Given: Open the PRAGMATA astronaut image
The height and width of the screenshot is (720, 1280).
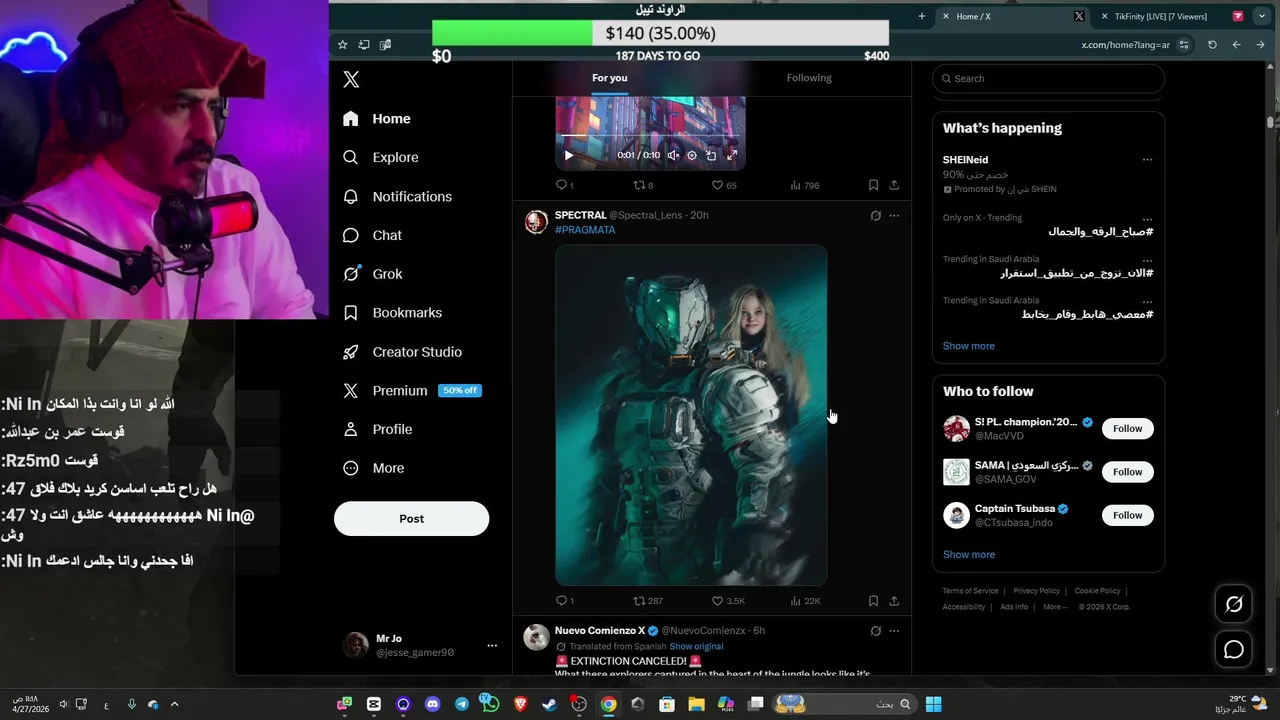Looking at the screenshot, I should (691, 415).
